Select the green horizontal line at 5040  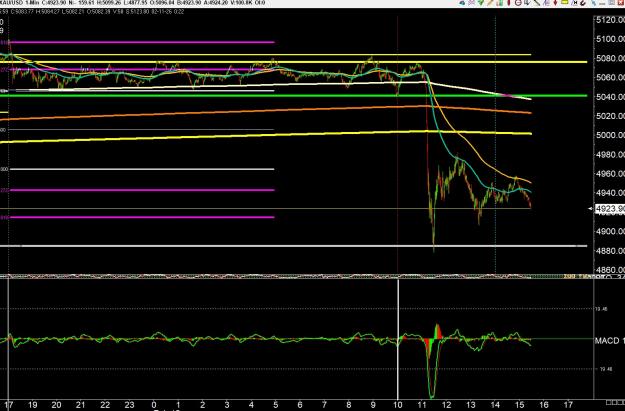coord(293,96)
